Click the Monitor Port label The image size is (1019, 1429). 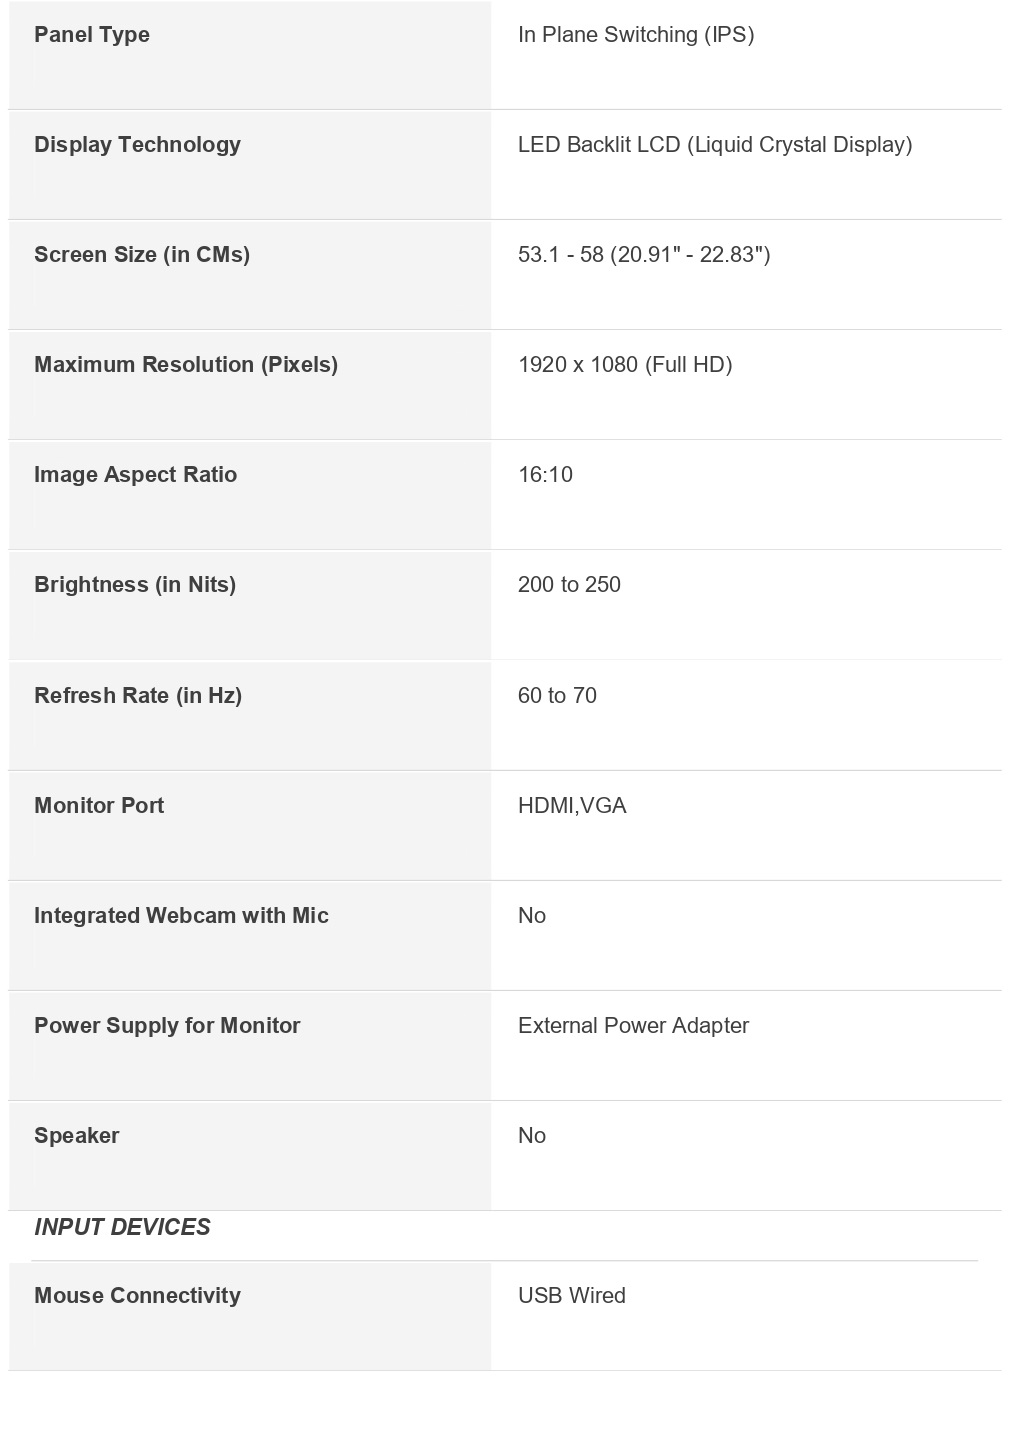[x=99, y=806]
